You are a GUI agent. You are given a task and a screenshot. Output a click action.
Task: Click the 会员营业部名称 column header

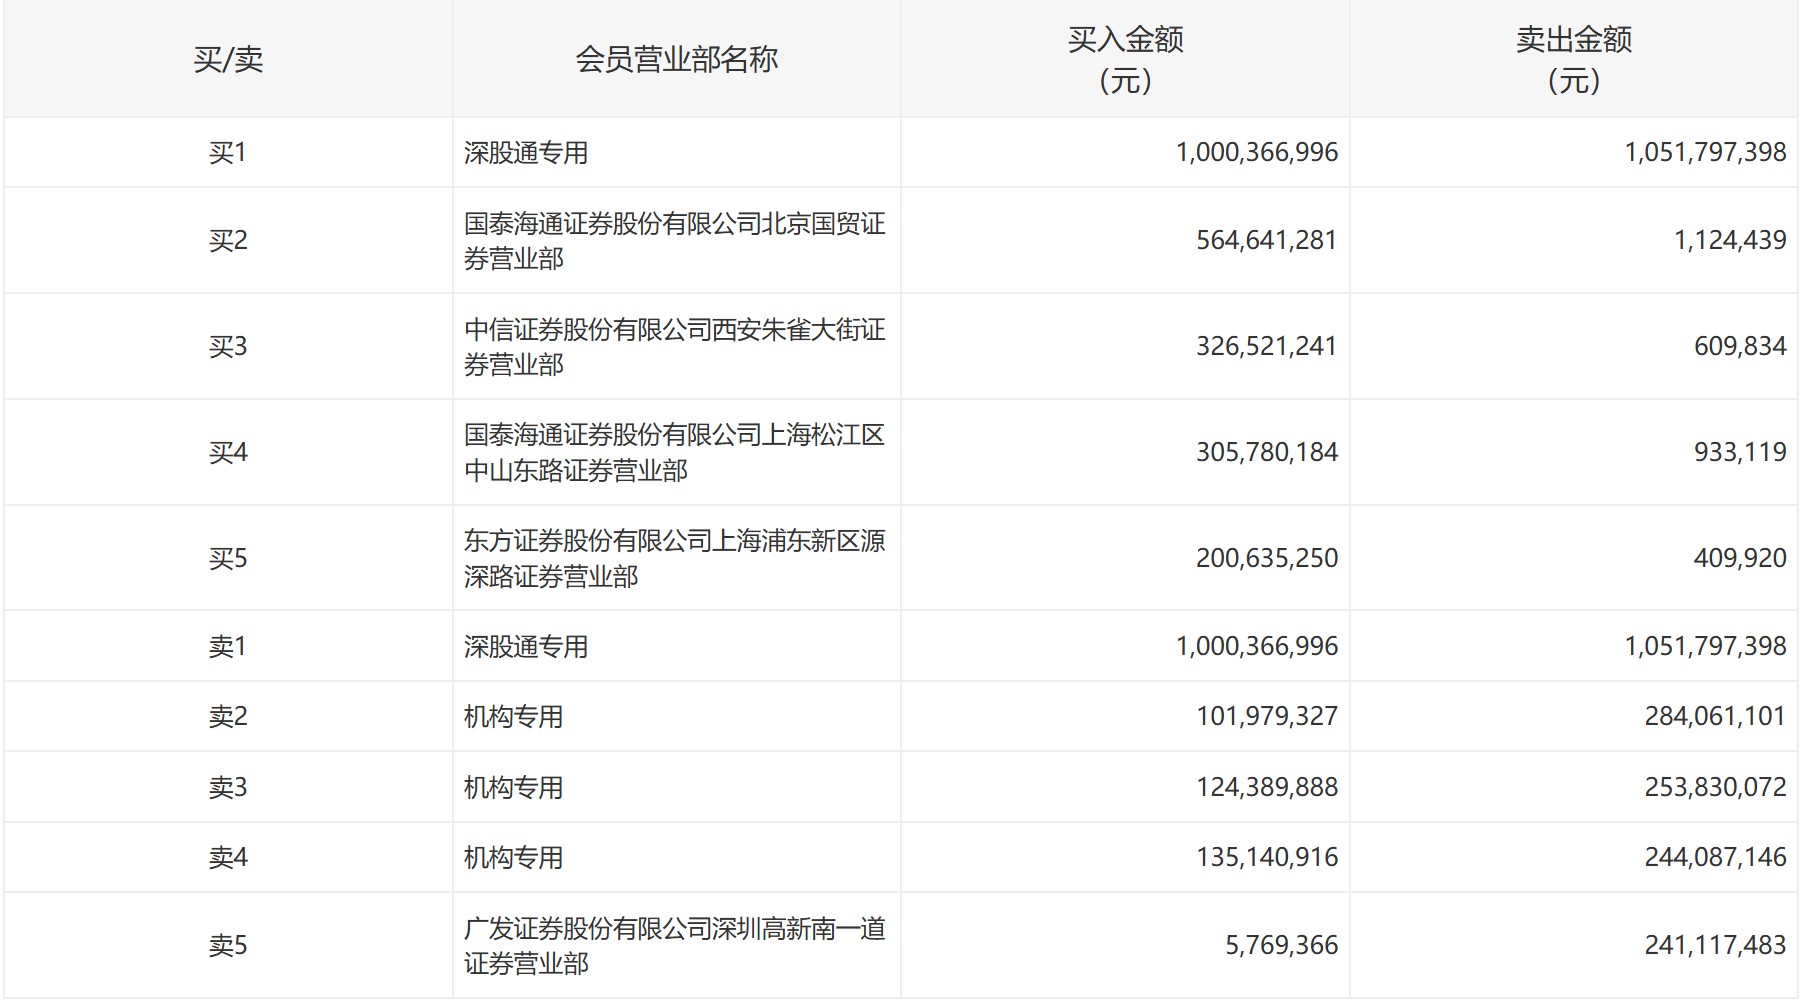pyautogui.click(x=676, y=59)
